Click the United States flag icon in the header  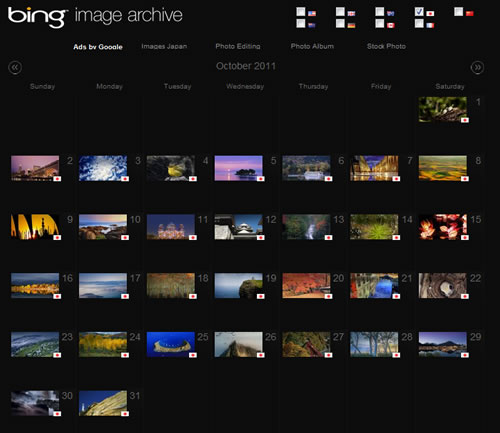312,14
